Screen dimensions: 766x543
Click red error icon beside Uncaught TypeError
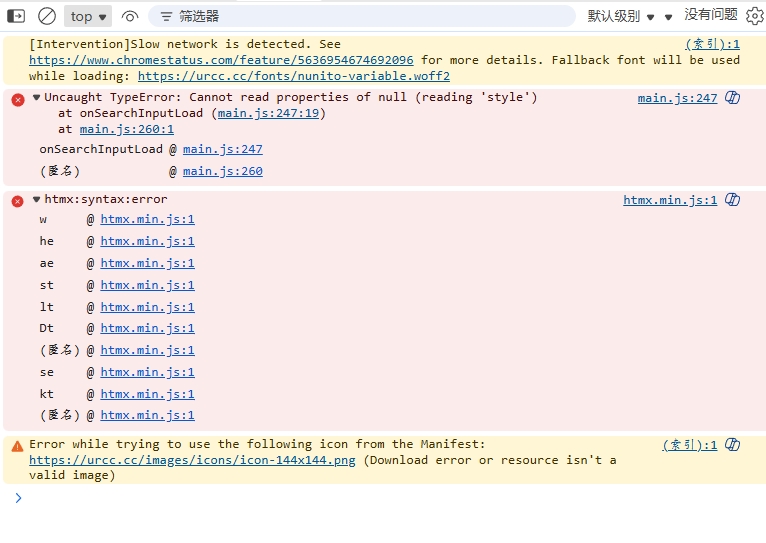pyautogui.click(x=17, y=99)
